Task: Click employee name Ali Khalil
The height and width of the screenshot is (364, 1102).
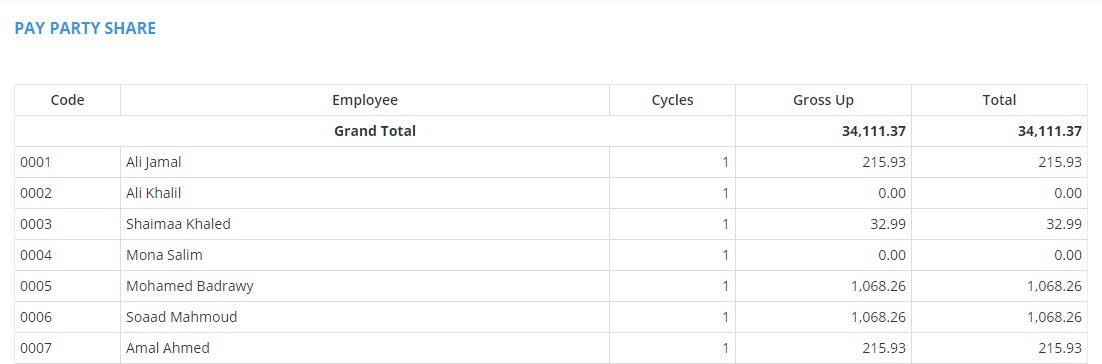Action: [154, 193]
